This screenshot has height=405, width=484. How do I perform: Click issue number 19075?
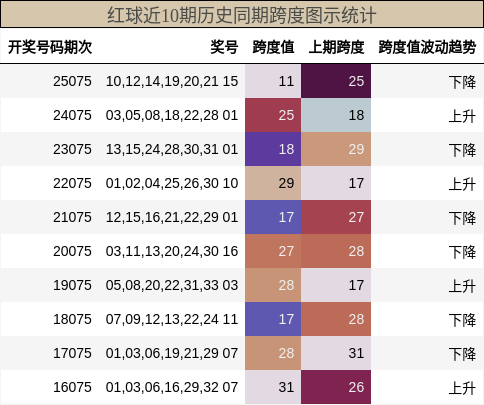coord(72,285)
